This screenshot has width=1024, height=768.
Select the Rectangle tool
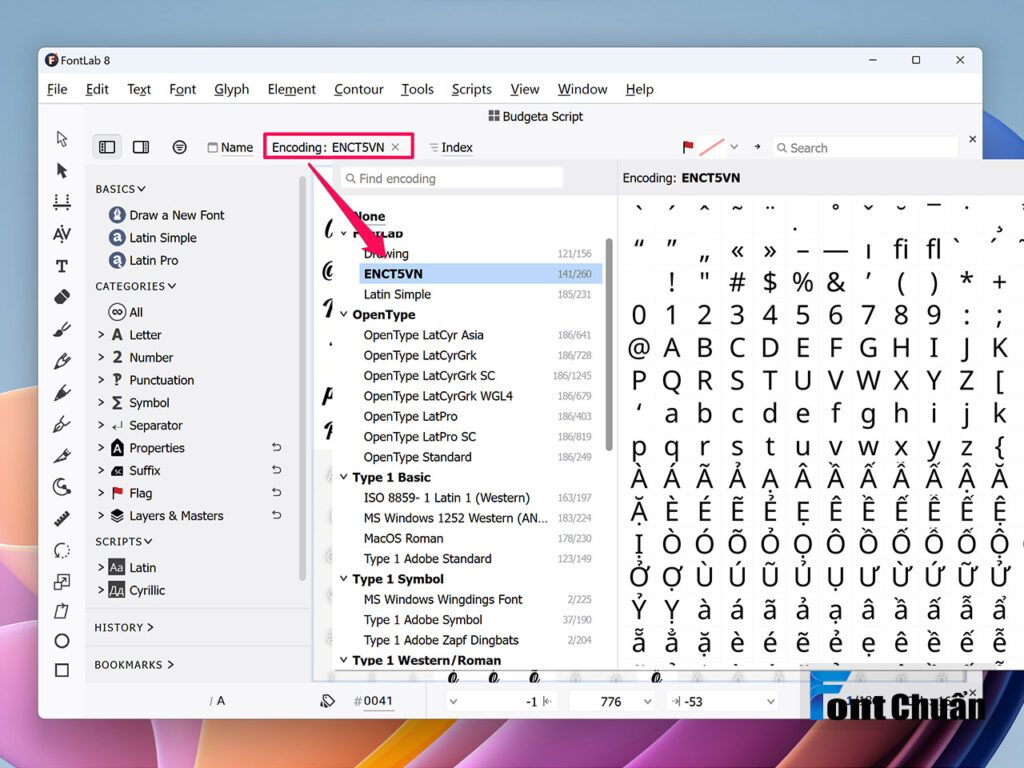[62, 670]
